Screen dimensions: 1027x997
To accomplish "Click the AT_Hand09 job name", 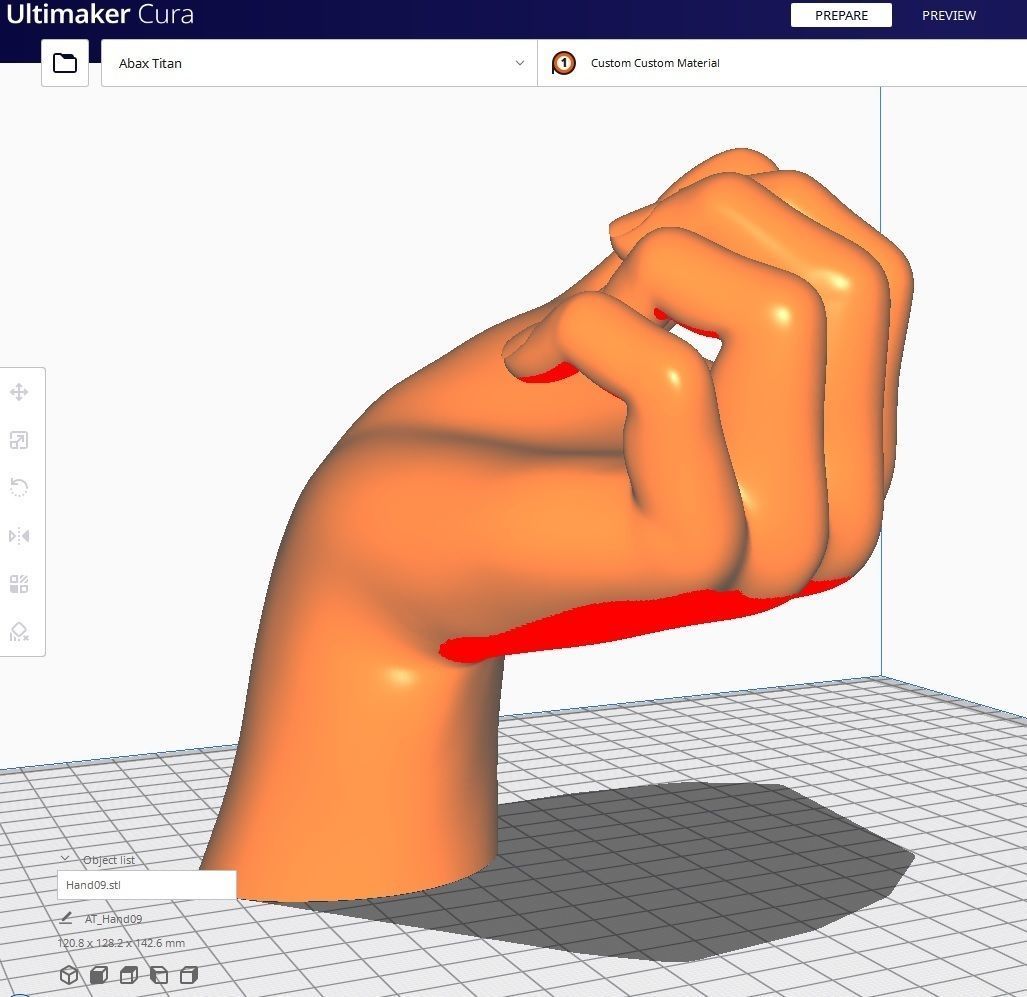I will tap(113, 918).
